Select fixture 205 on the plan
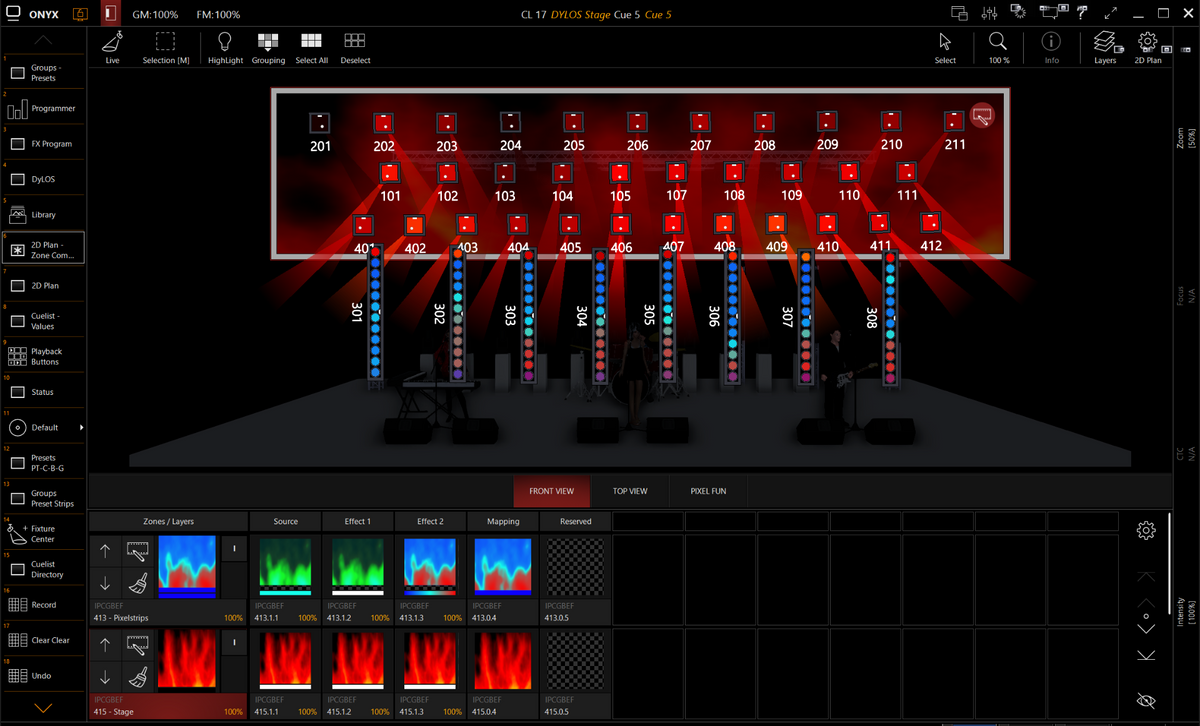This screenshot has height=726, width=1200. pos(573,122)
